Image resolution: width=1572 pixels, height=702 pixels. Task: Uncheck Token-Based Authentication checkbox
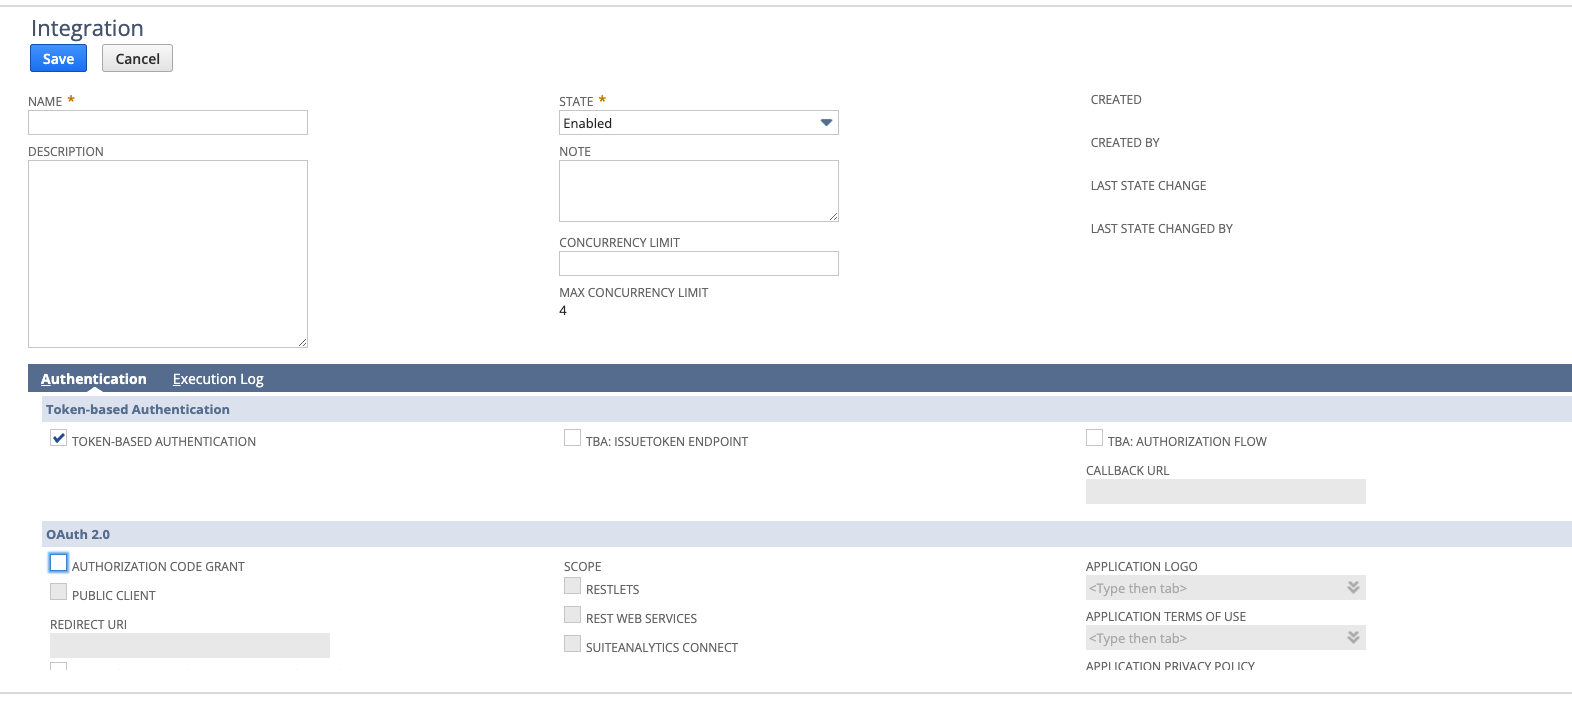click(x=59, y=438)
